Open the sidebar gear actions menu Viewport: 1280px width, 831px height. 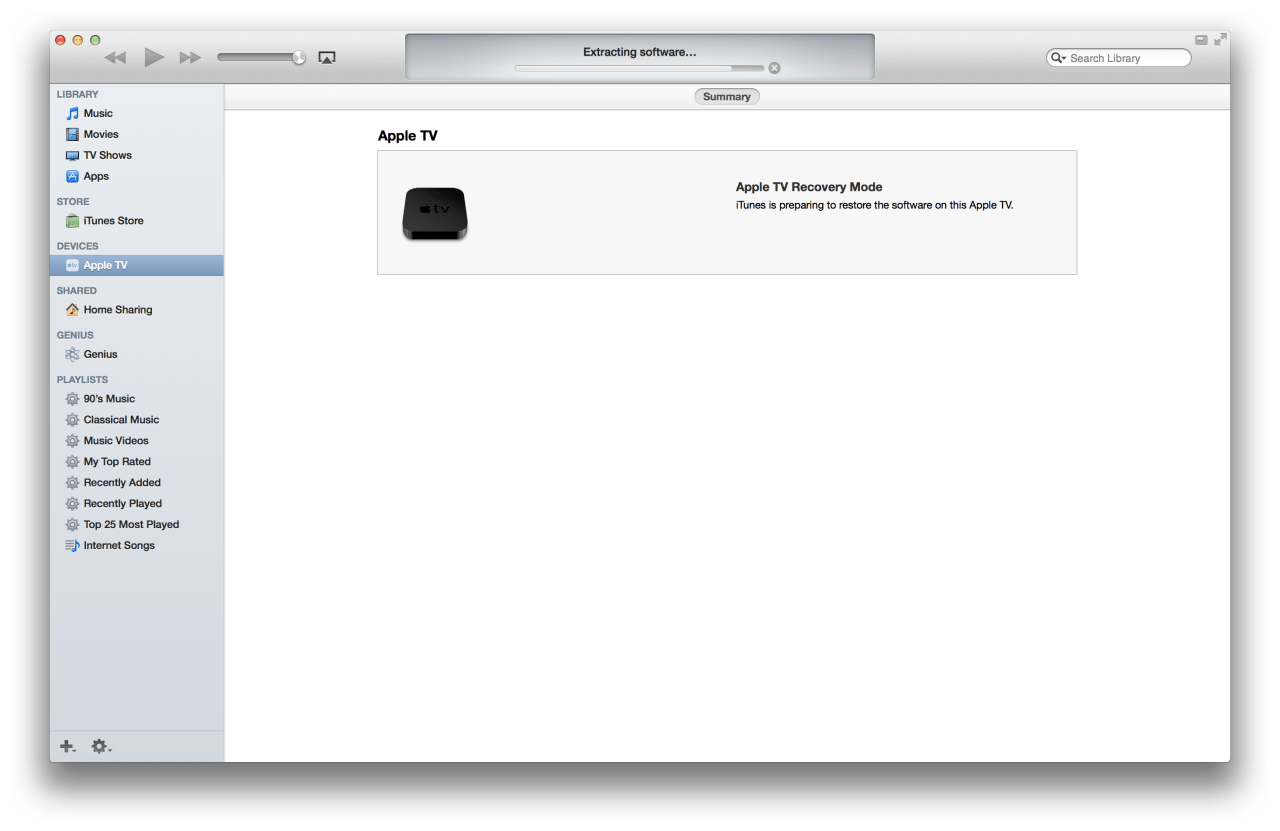coord(101,746)
